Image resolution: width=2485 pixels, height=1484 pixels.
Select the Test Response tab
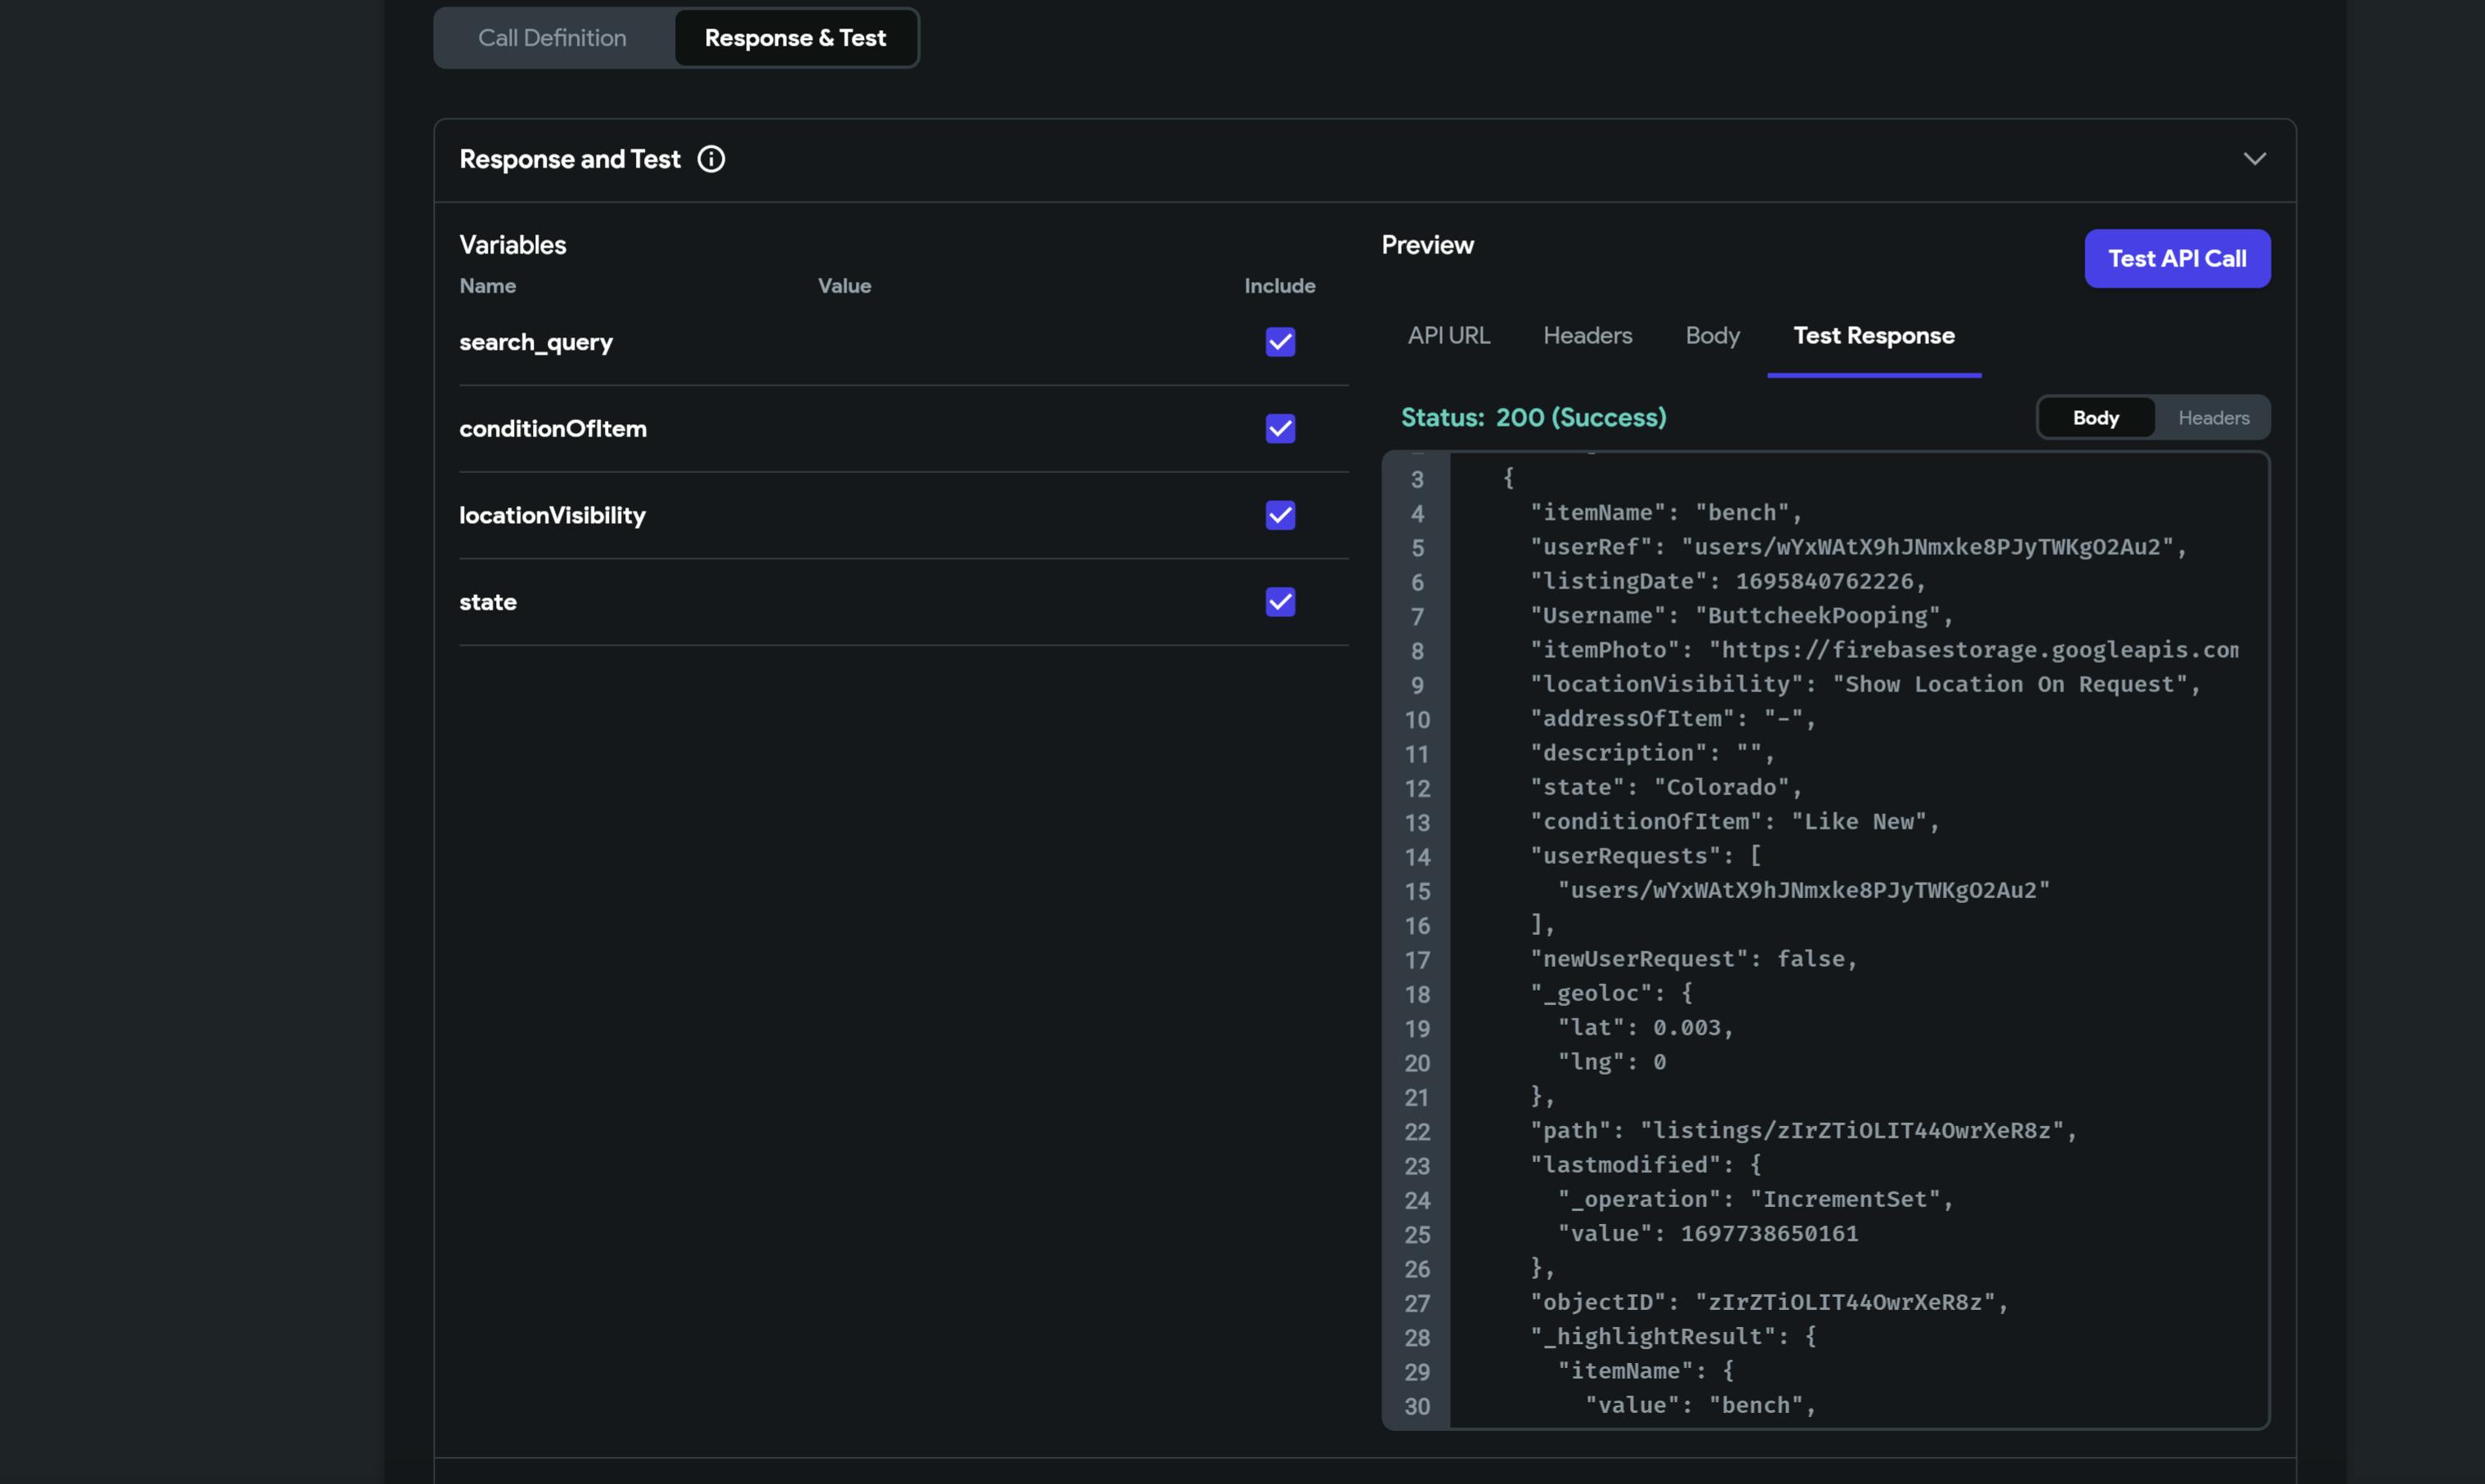point(1873,336)
